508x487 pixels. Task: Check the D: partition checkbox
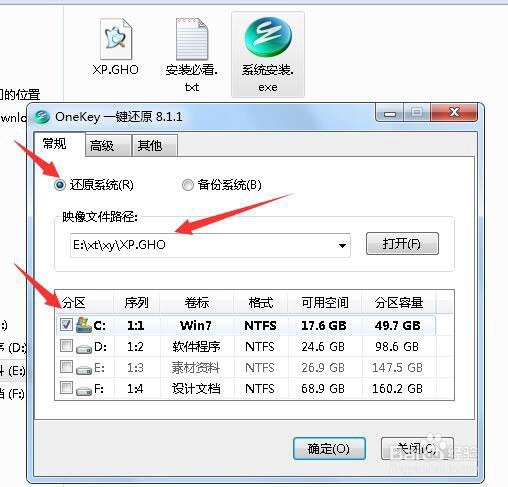[66, 346]
